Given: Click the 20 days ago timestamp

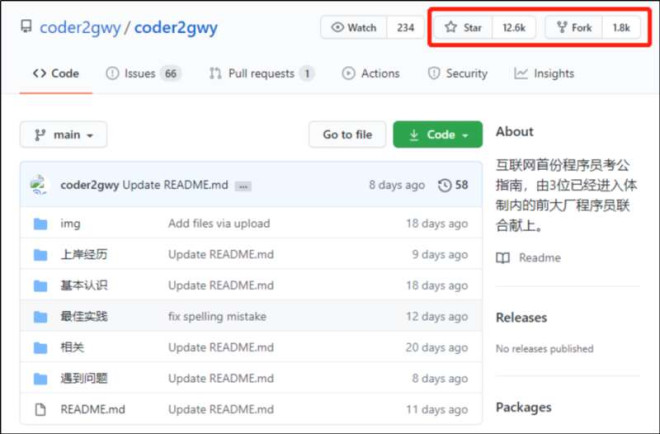Looking at the screenshot, I should point(437,348).
